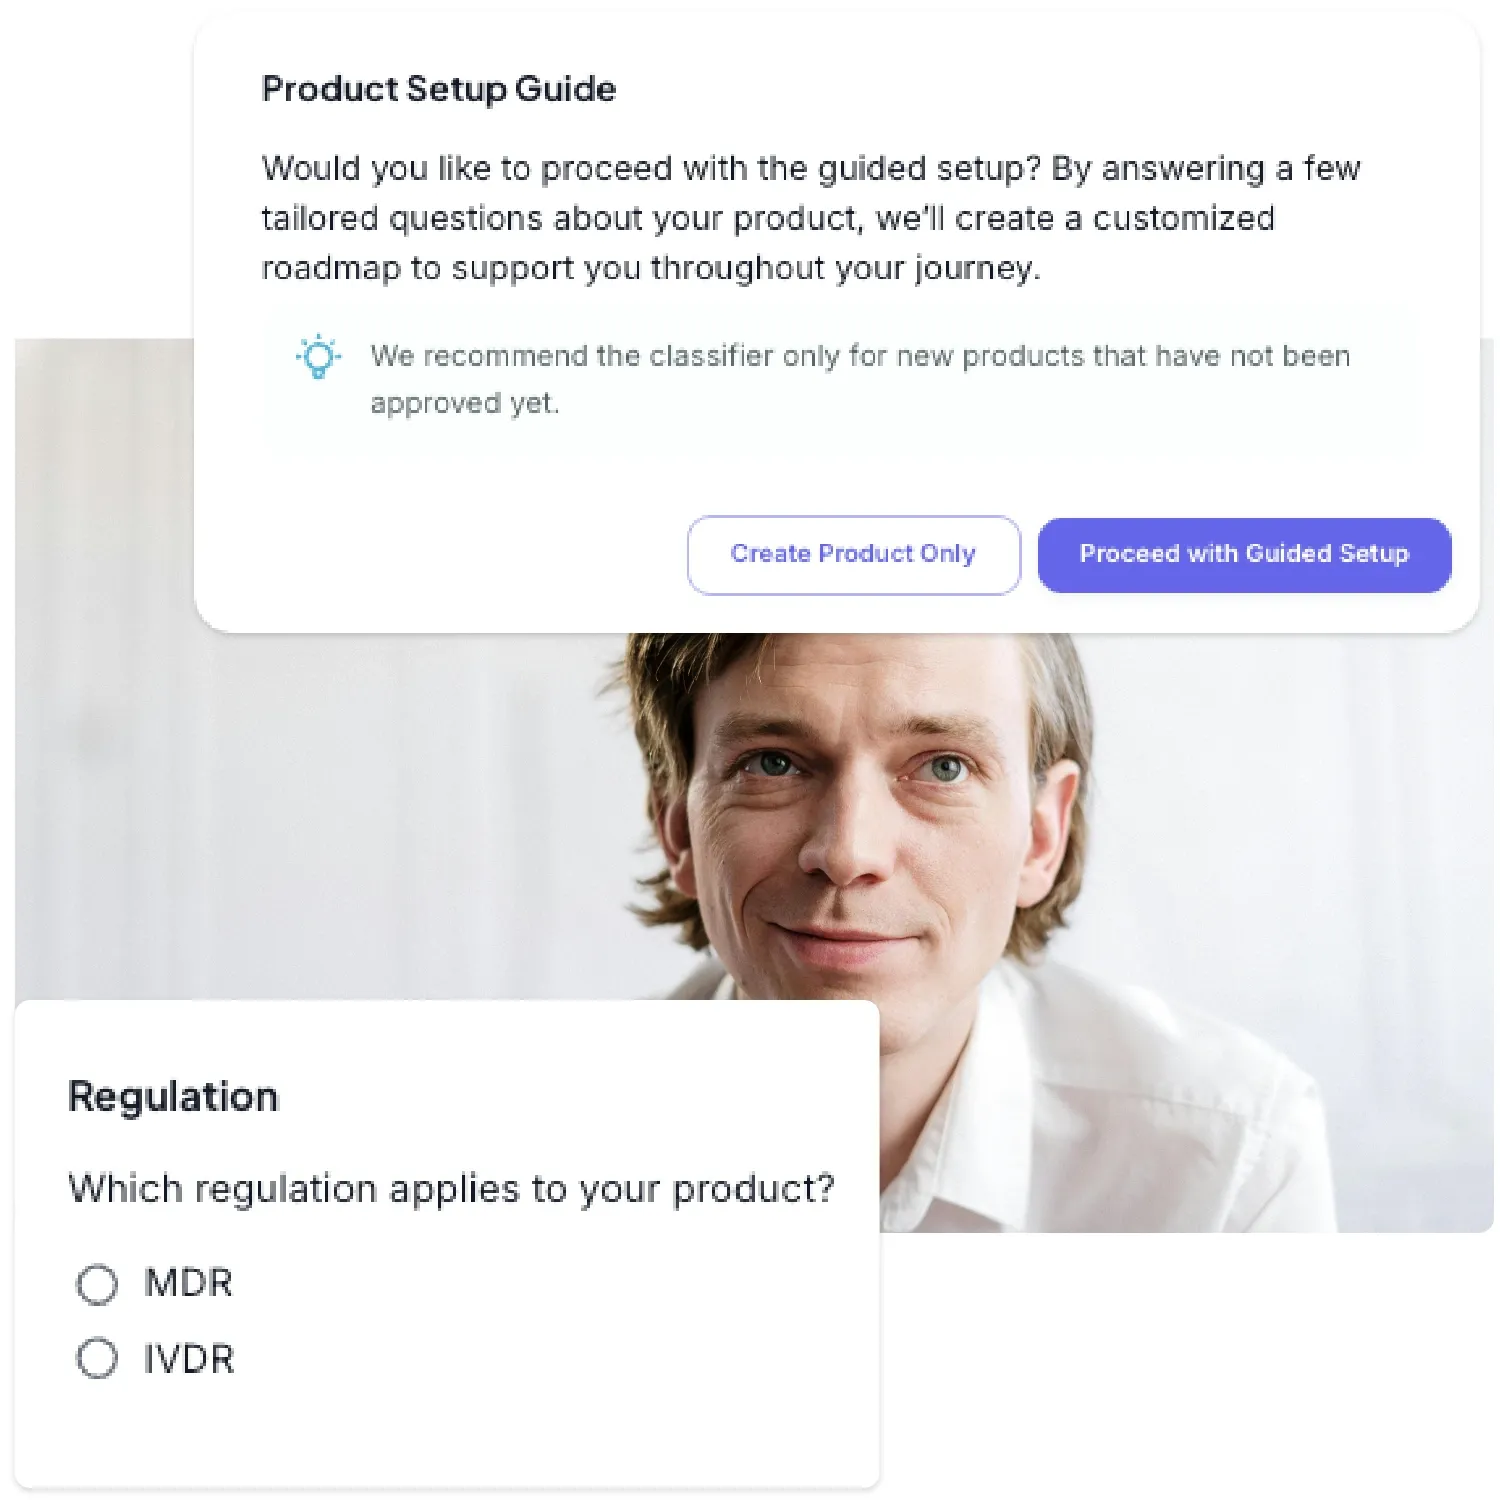This screenshot has height=1500, width=1500.
Task: Click the regulation question text
Action: tap(451, 1189)
